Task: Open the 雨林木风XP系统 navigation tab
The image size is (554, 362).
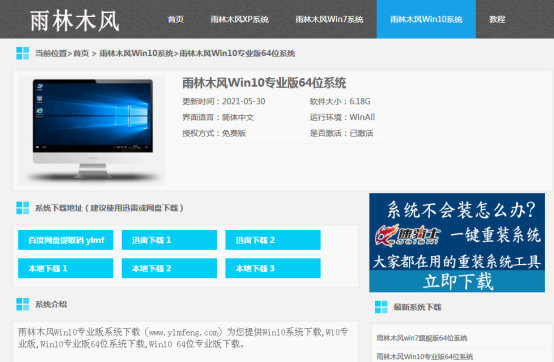Action: (x=240, y=19)
